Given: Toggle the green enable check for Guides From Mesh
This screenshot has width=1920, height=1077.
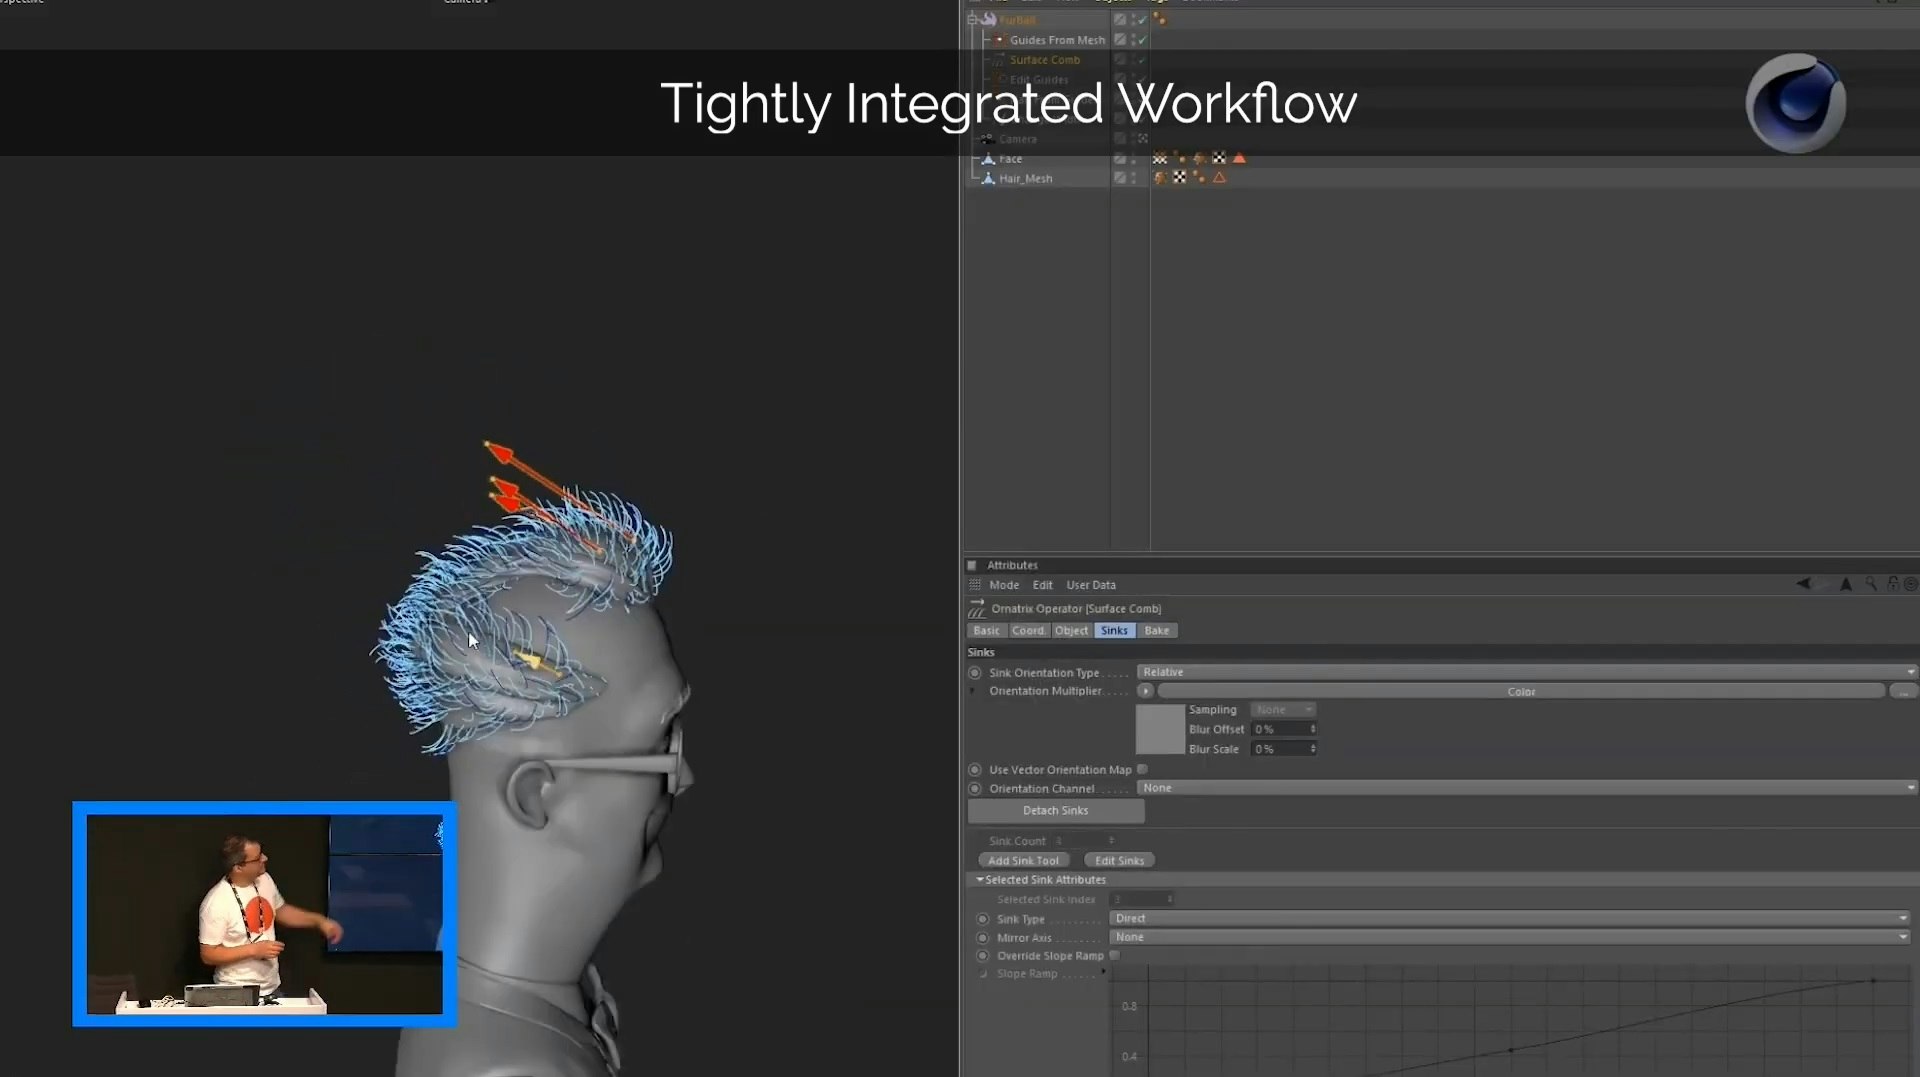Looking at the screenshot, I should 1142,40.
